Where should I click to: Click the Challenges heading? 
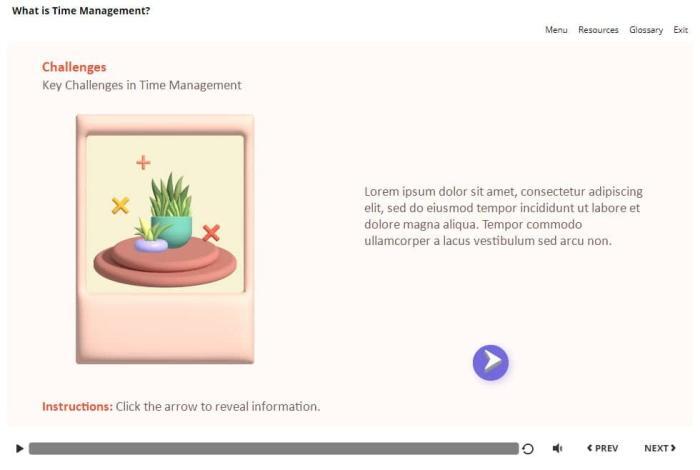tap(74, 67)
